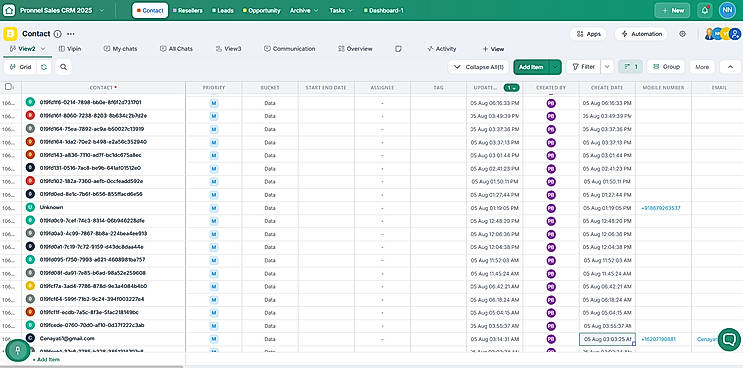Click priority M badge for Unknown contact
The height and width of the screenshot is (368, 743).
[214, 208]
